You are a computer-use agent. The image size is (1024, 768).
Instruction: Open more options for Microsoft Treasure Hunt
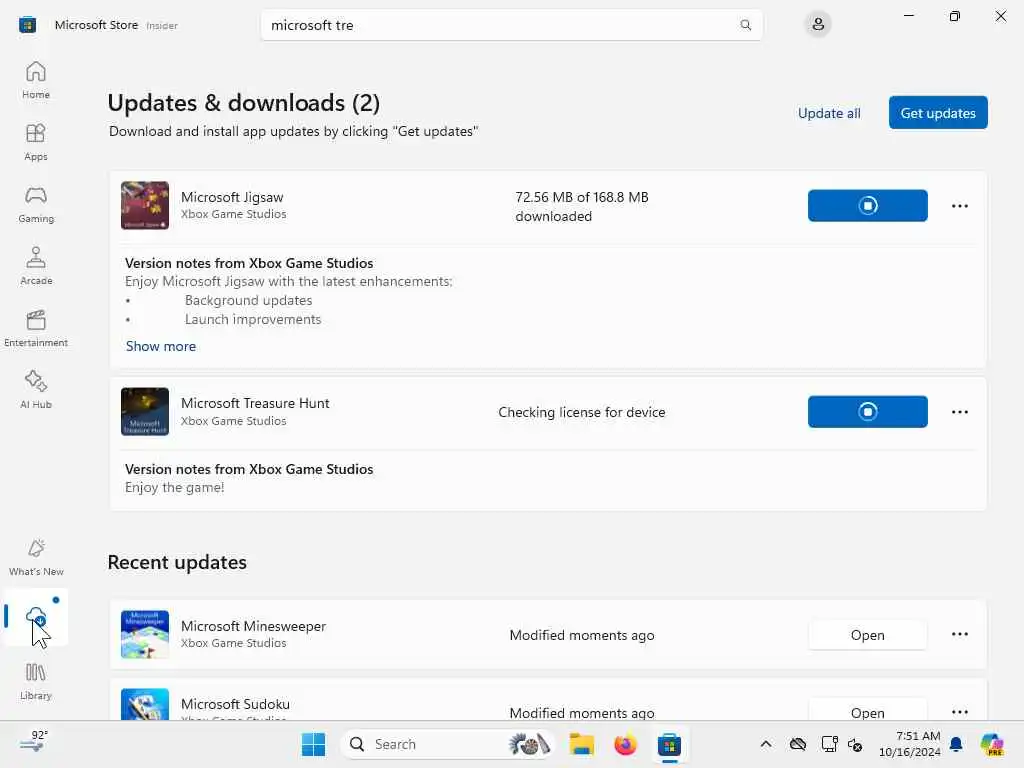tap(959, 411)
